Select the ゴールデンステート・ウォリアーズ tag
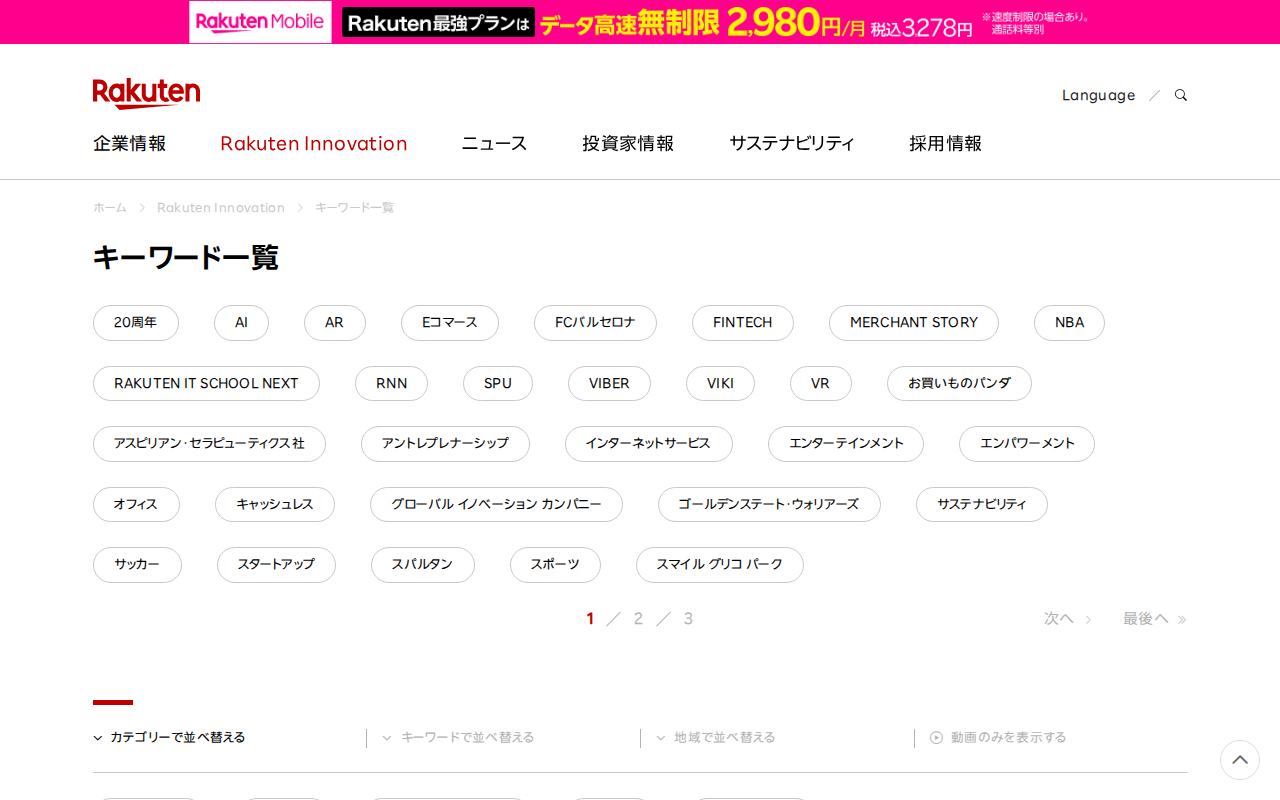Image resolution: width=1280 pixels, height=800 pixels. click(x=769, y=505)
